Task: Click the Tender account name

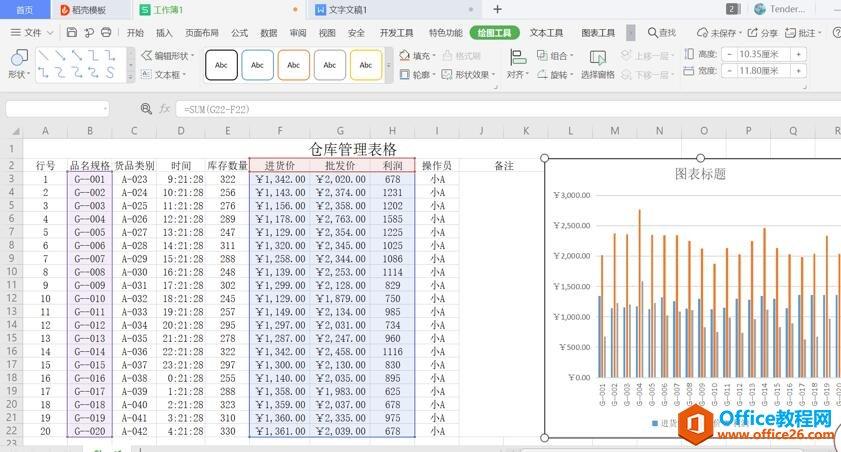Action: 787,9
